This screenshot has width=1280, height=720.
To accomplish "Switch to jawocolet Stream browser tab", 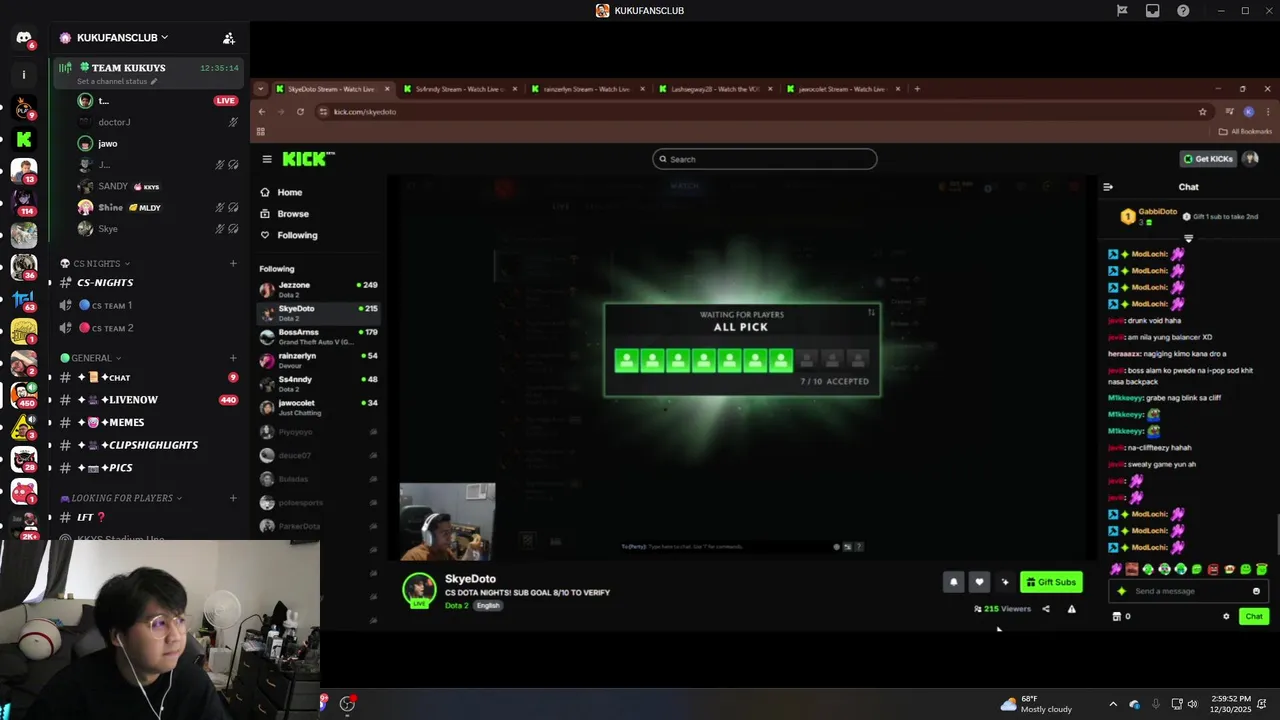I will (x=842, y=89).
